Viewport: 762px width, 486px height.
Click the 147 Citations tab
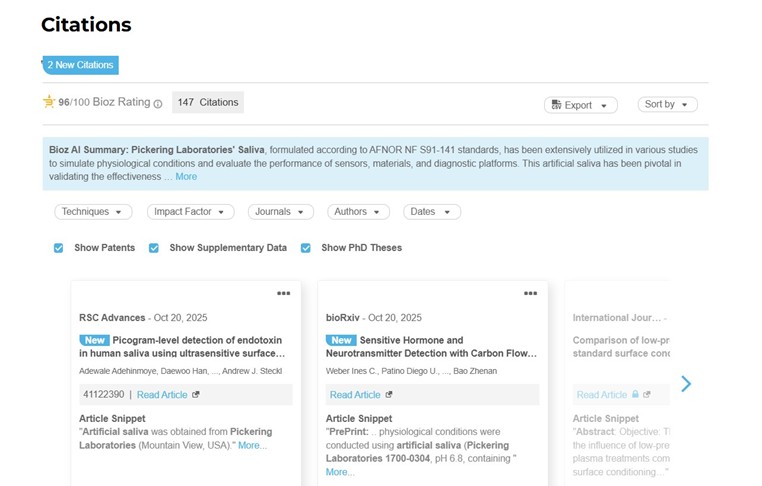pos(207,102)
